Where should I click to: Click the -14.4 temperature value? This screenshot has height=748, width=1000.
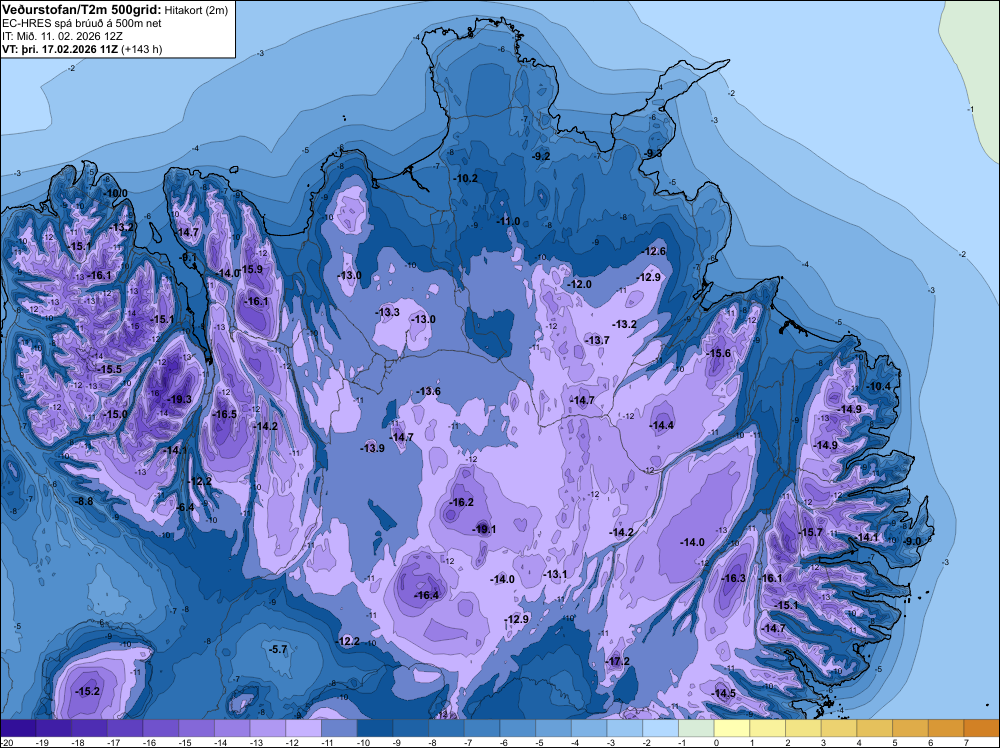pos(661,425)
